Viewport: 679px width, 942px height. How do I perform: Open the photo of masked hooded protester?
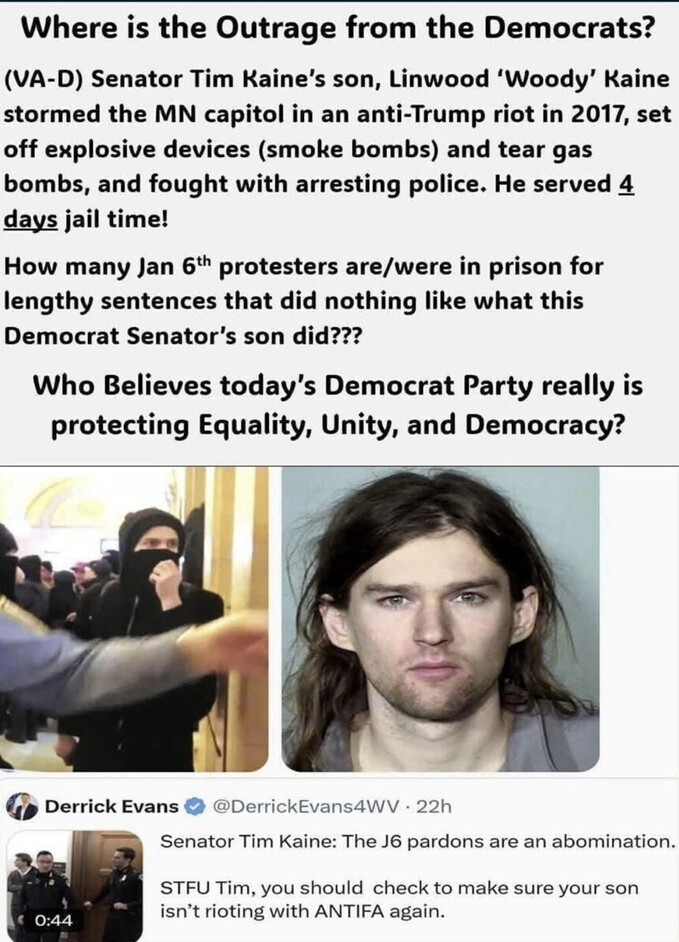coord(133,619)
